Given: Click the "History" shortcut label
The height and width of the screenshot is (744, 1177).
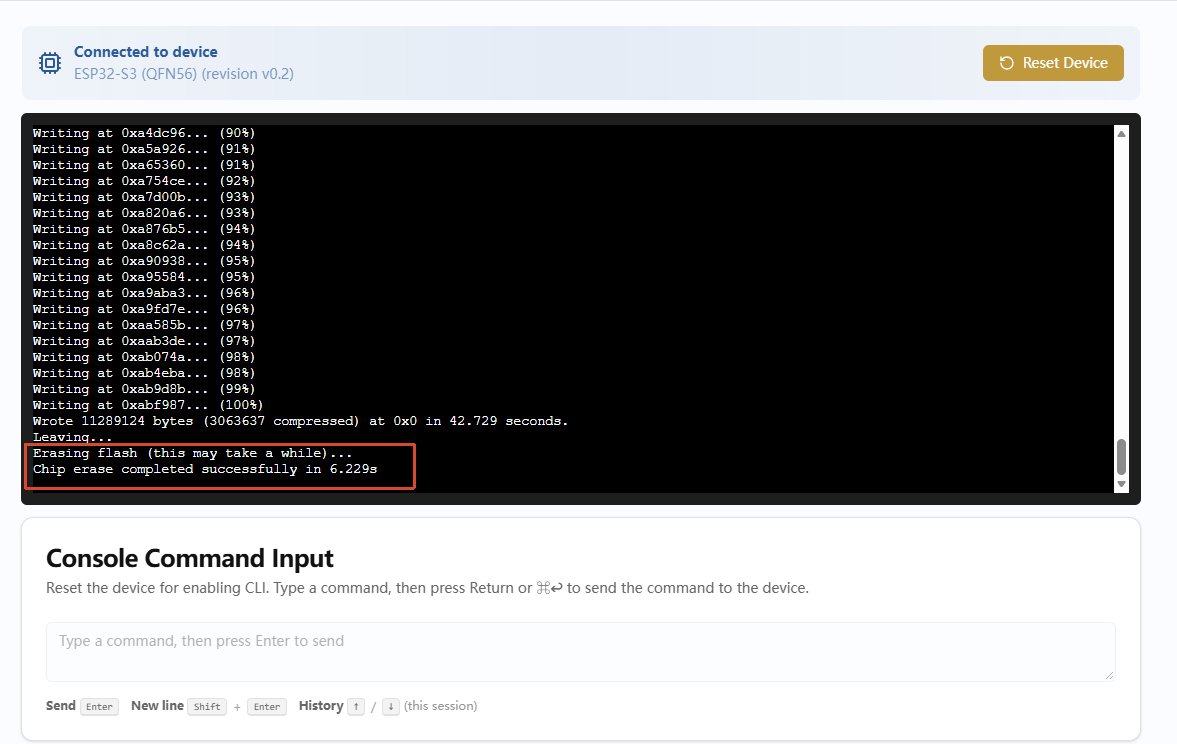Looking at the screenshot, I should point(321,706).
